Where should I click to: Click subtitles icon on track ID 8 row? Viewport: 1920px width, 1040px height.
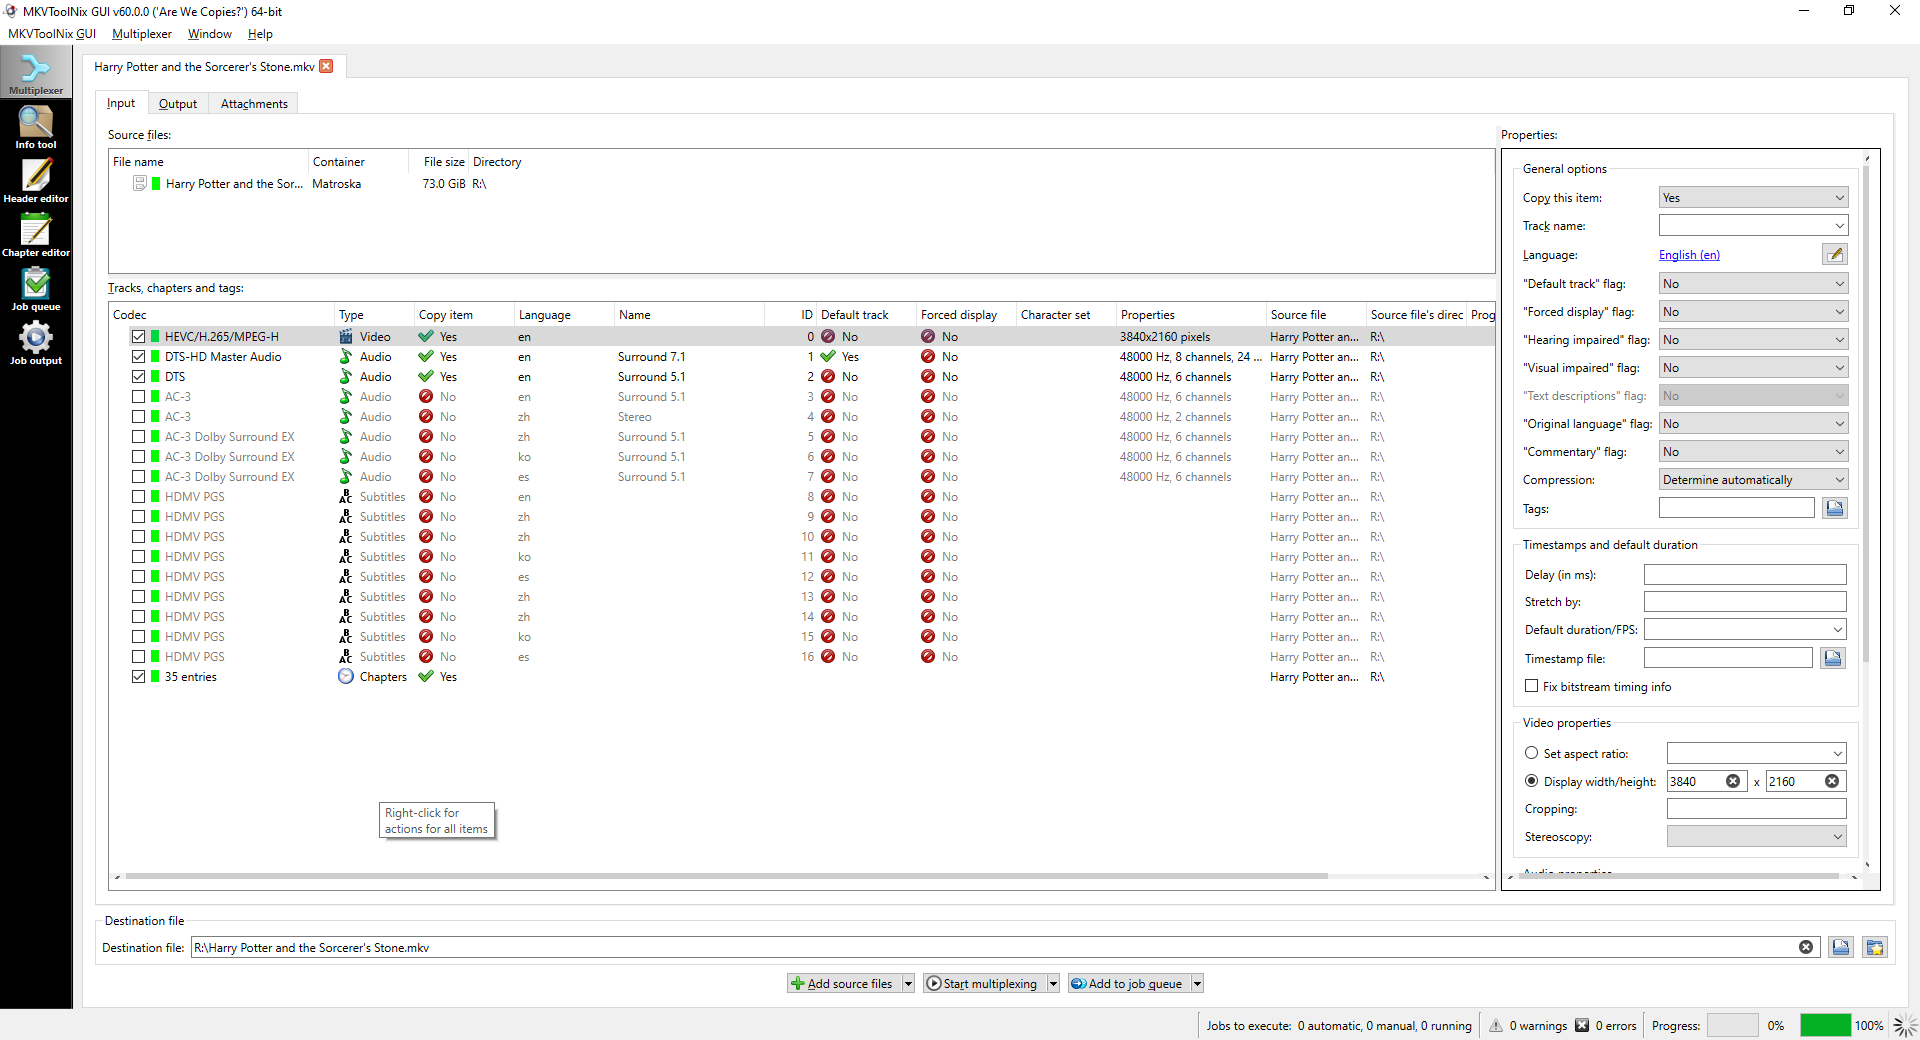tap(346, 497)
